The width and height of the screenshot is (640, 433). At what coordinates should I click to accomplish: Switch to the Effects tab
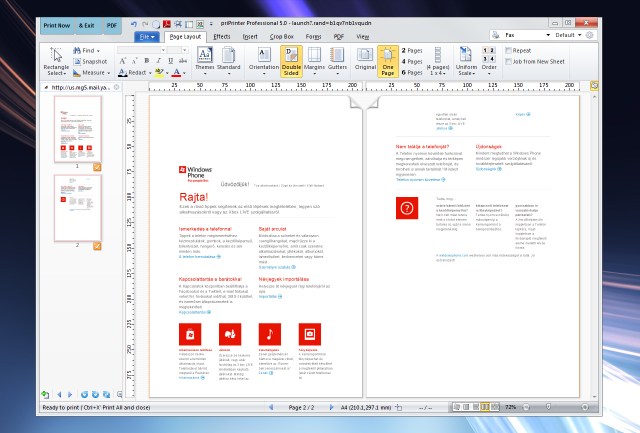221,35
